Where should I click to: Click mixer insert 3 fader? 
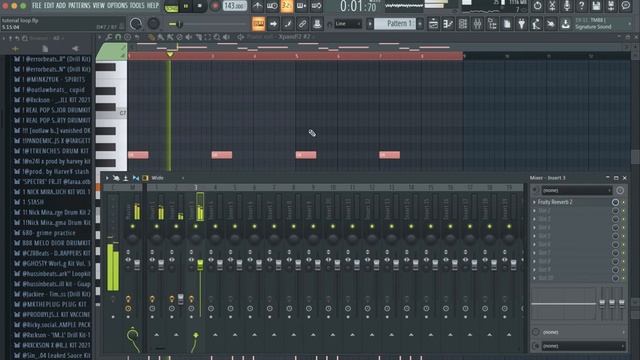[200, 264]
